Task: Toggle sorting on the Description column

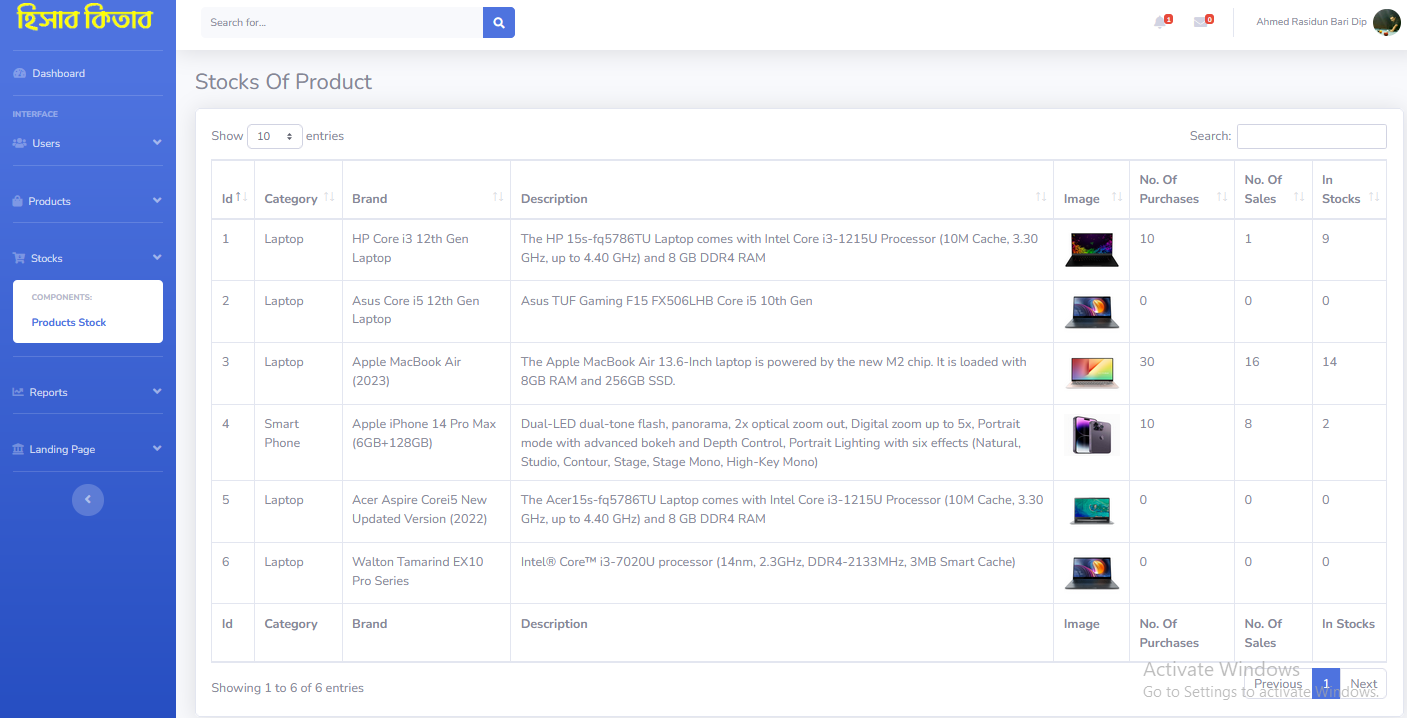Action: (x=1040, y=197)
